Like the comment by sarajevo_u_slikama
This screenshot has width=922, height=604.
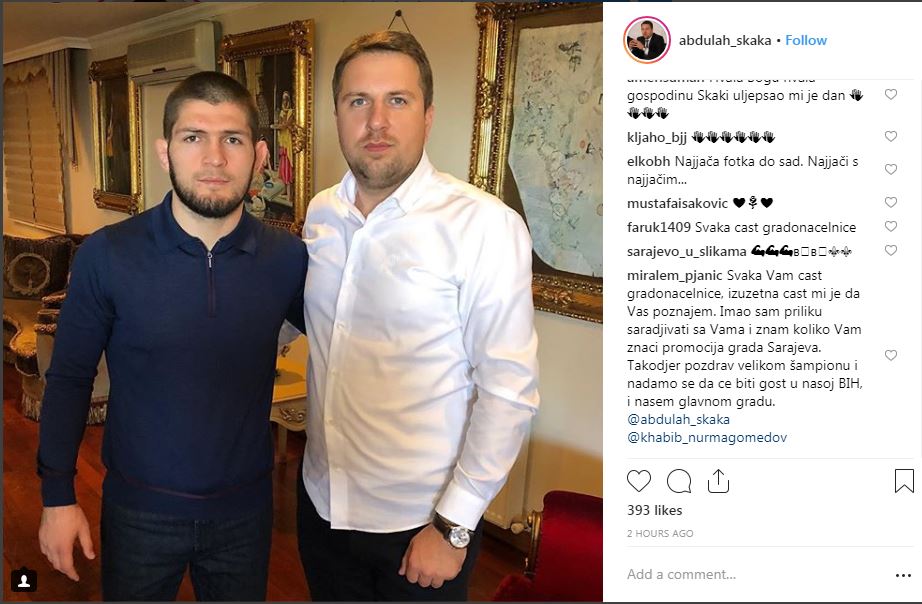pos(891,251)
